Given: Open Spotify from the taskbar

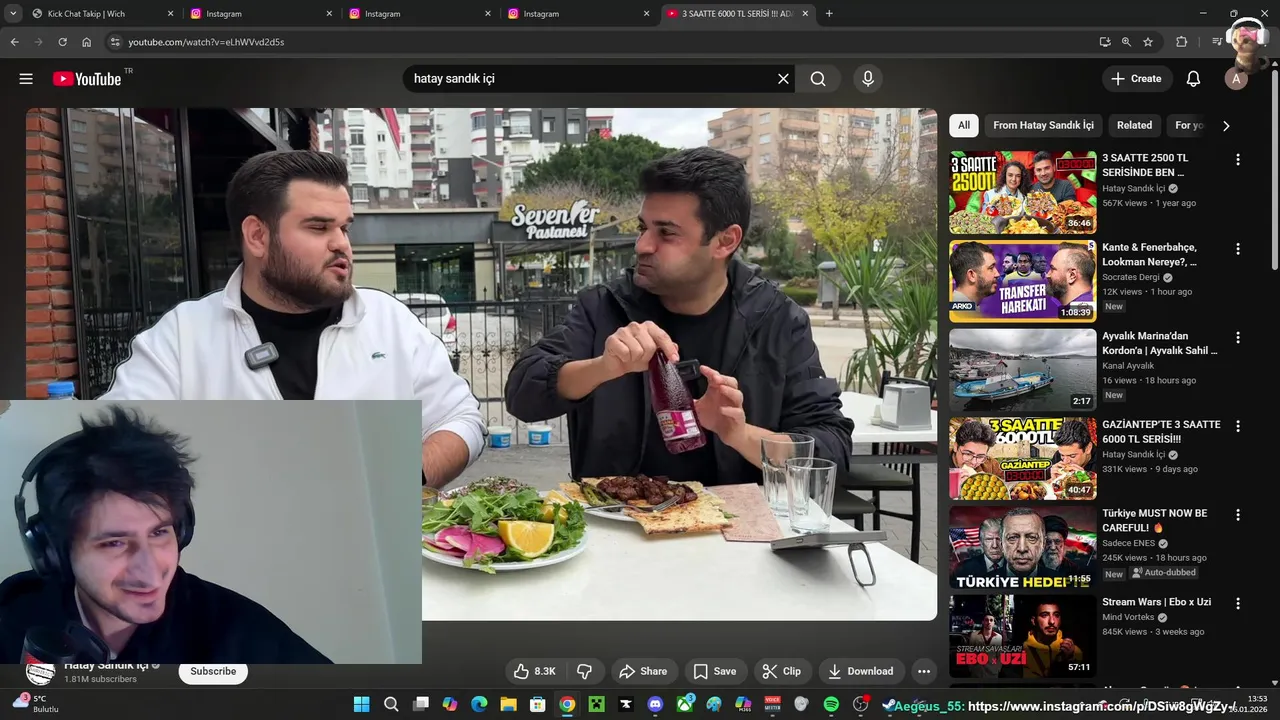Looking at the screenshot, I should point(831,704).
